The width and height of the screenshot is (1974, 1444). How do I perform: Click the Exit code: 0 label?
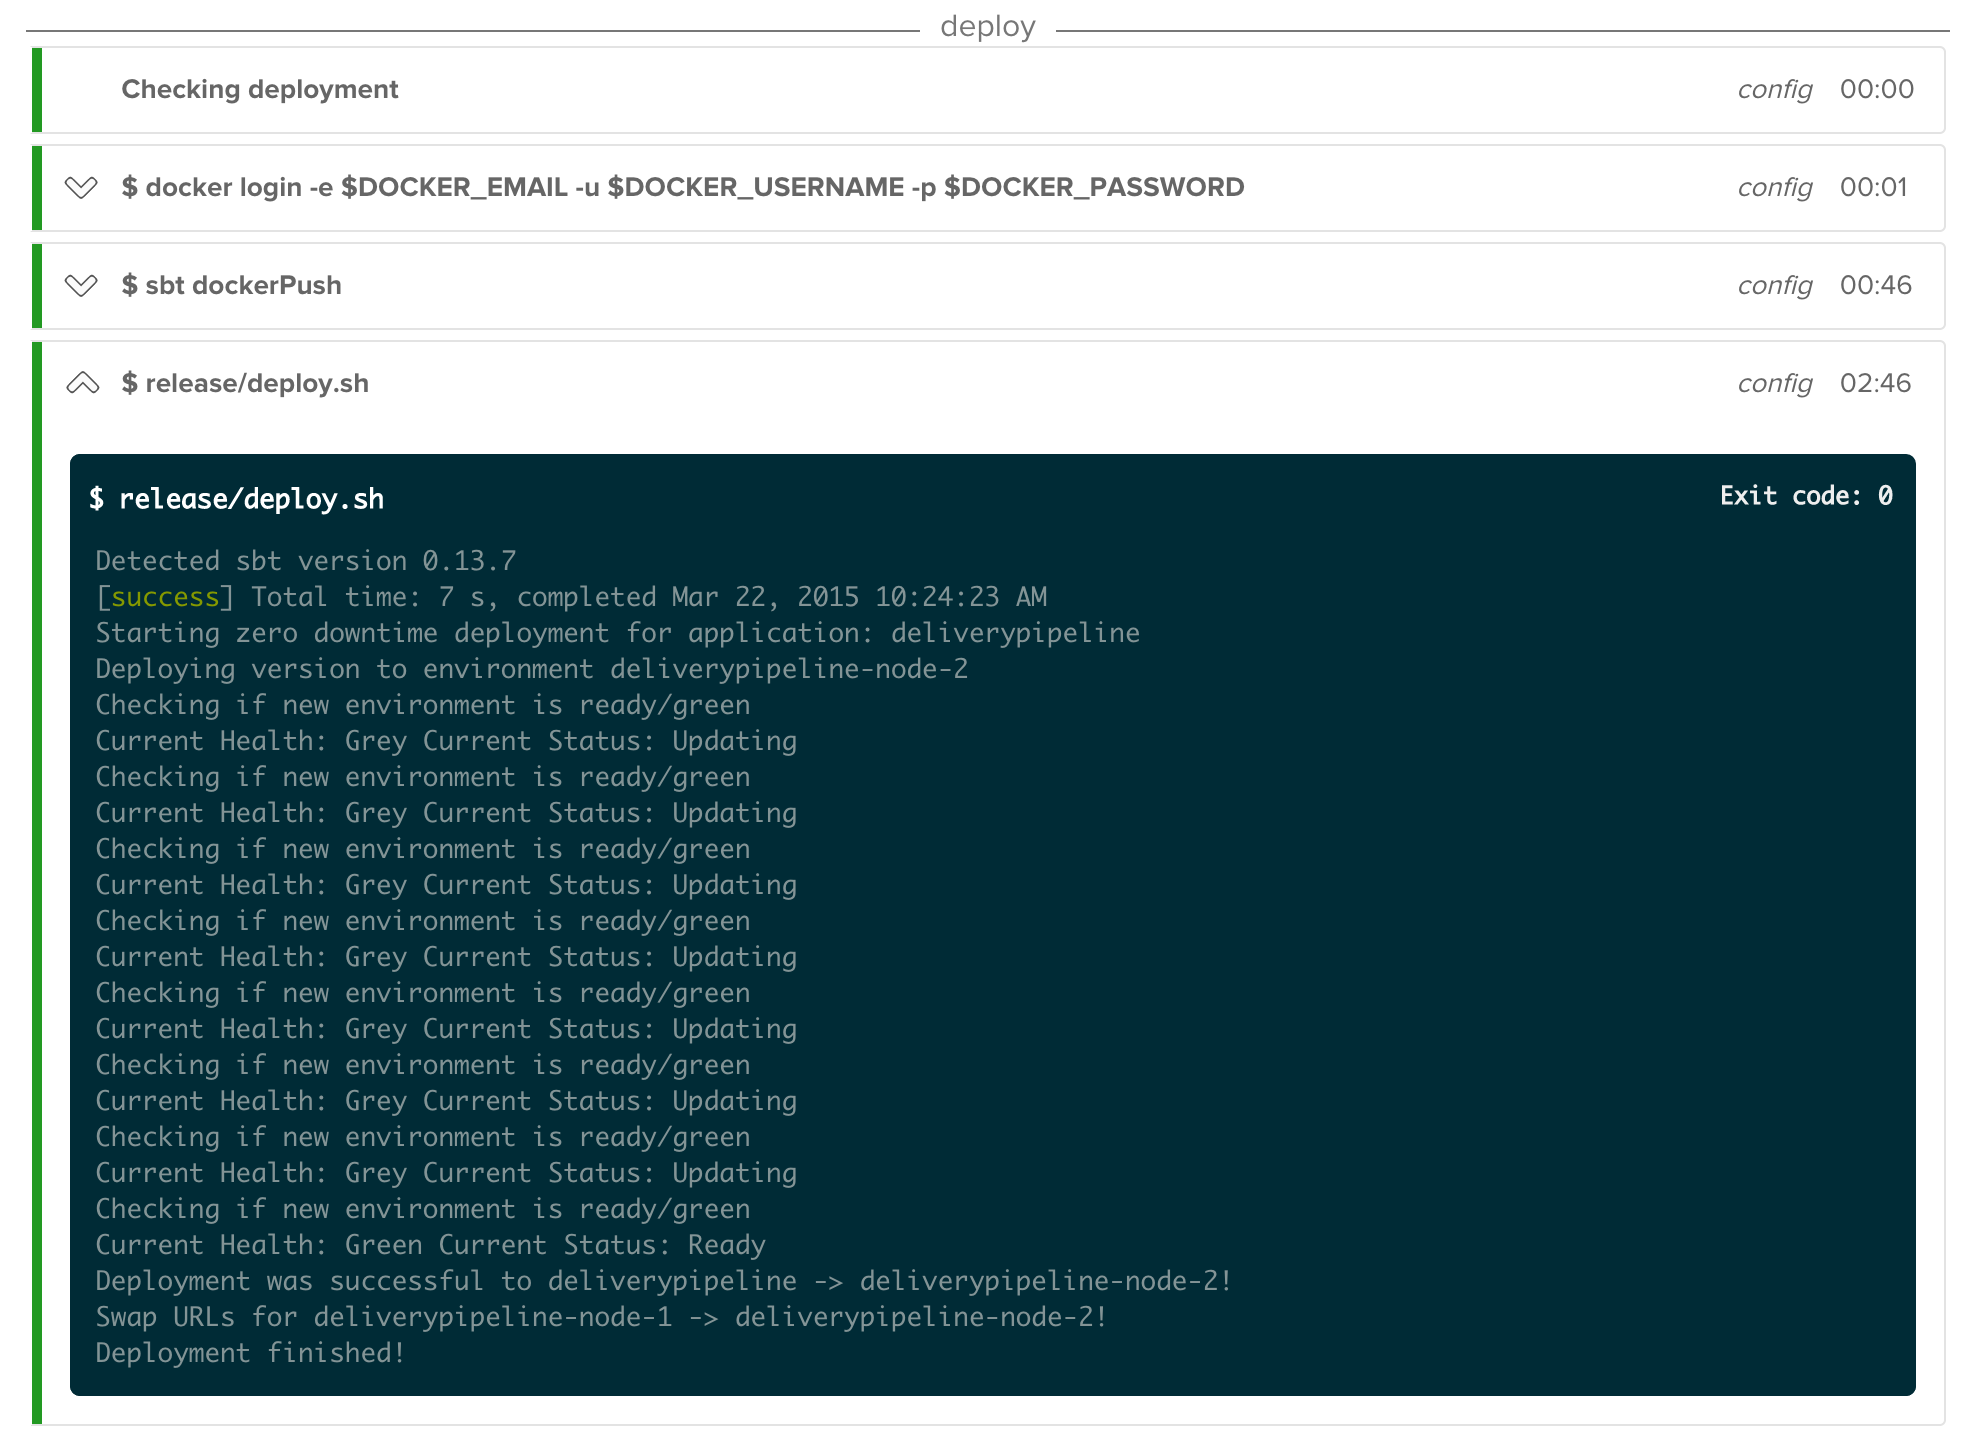[1805, 496]
